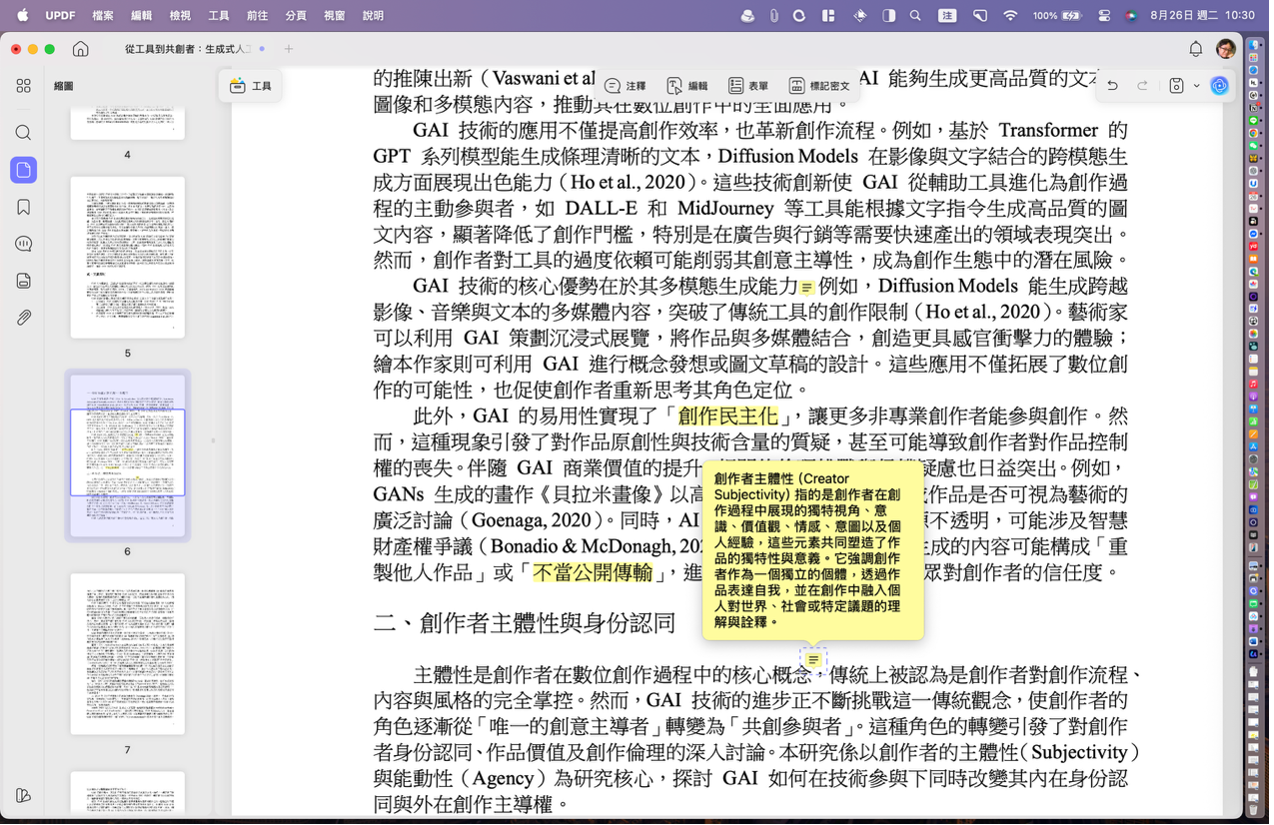1274x825 pixels.
Task: Open the battery status menu
Action: [1058, 16]
